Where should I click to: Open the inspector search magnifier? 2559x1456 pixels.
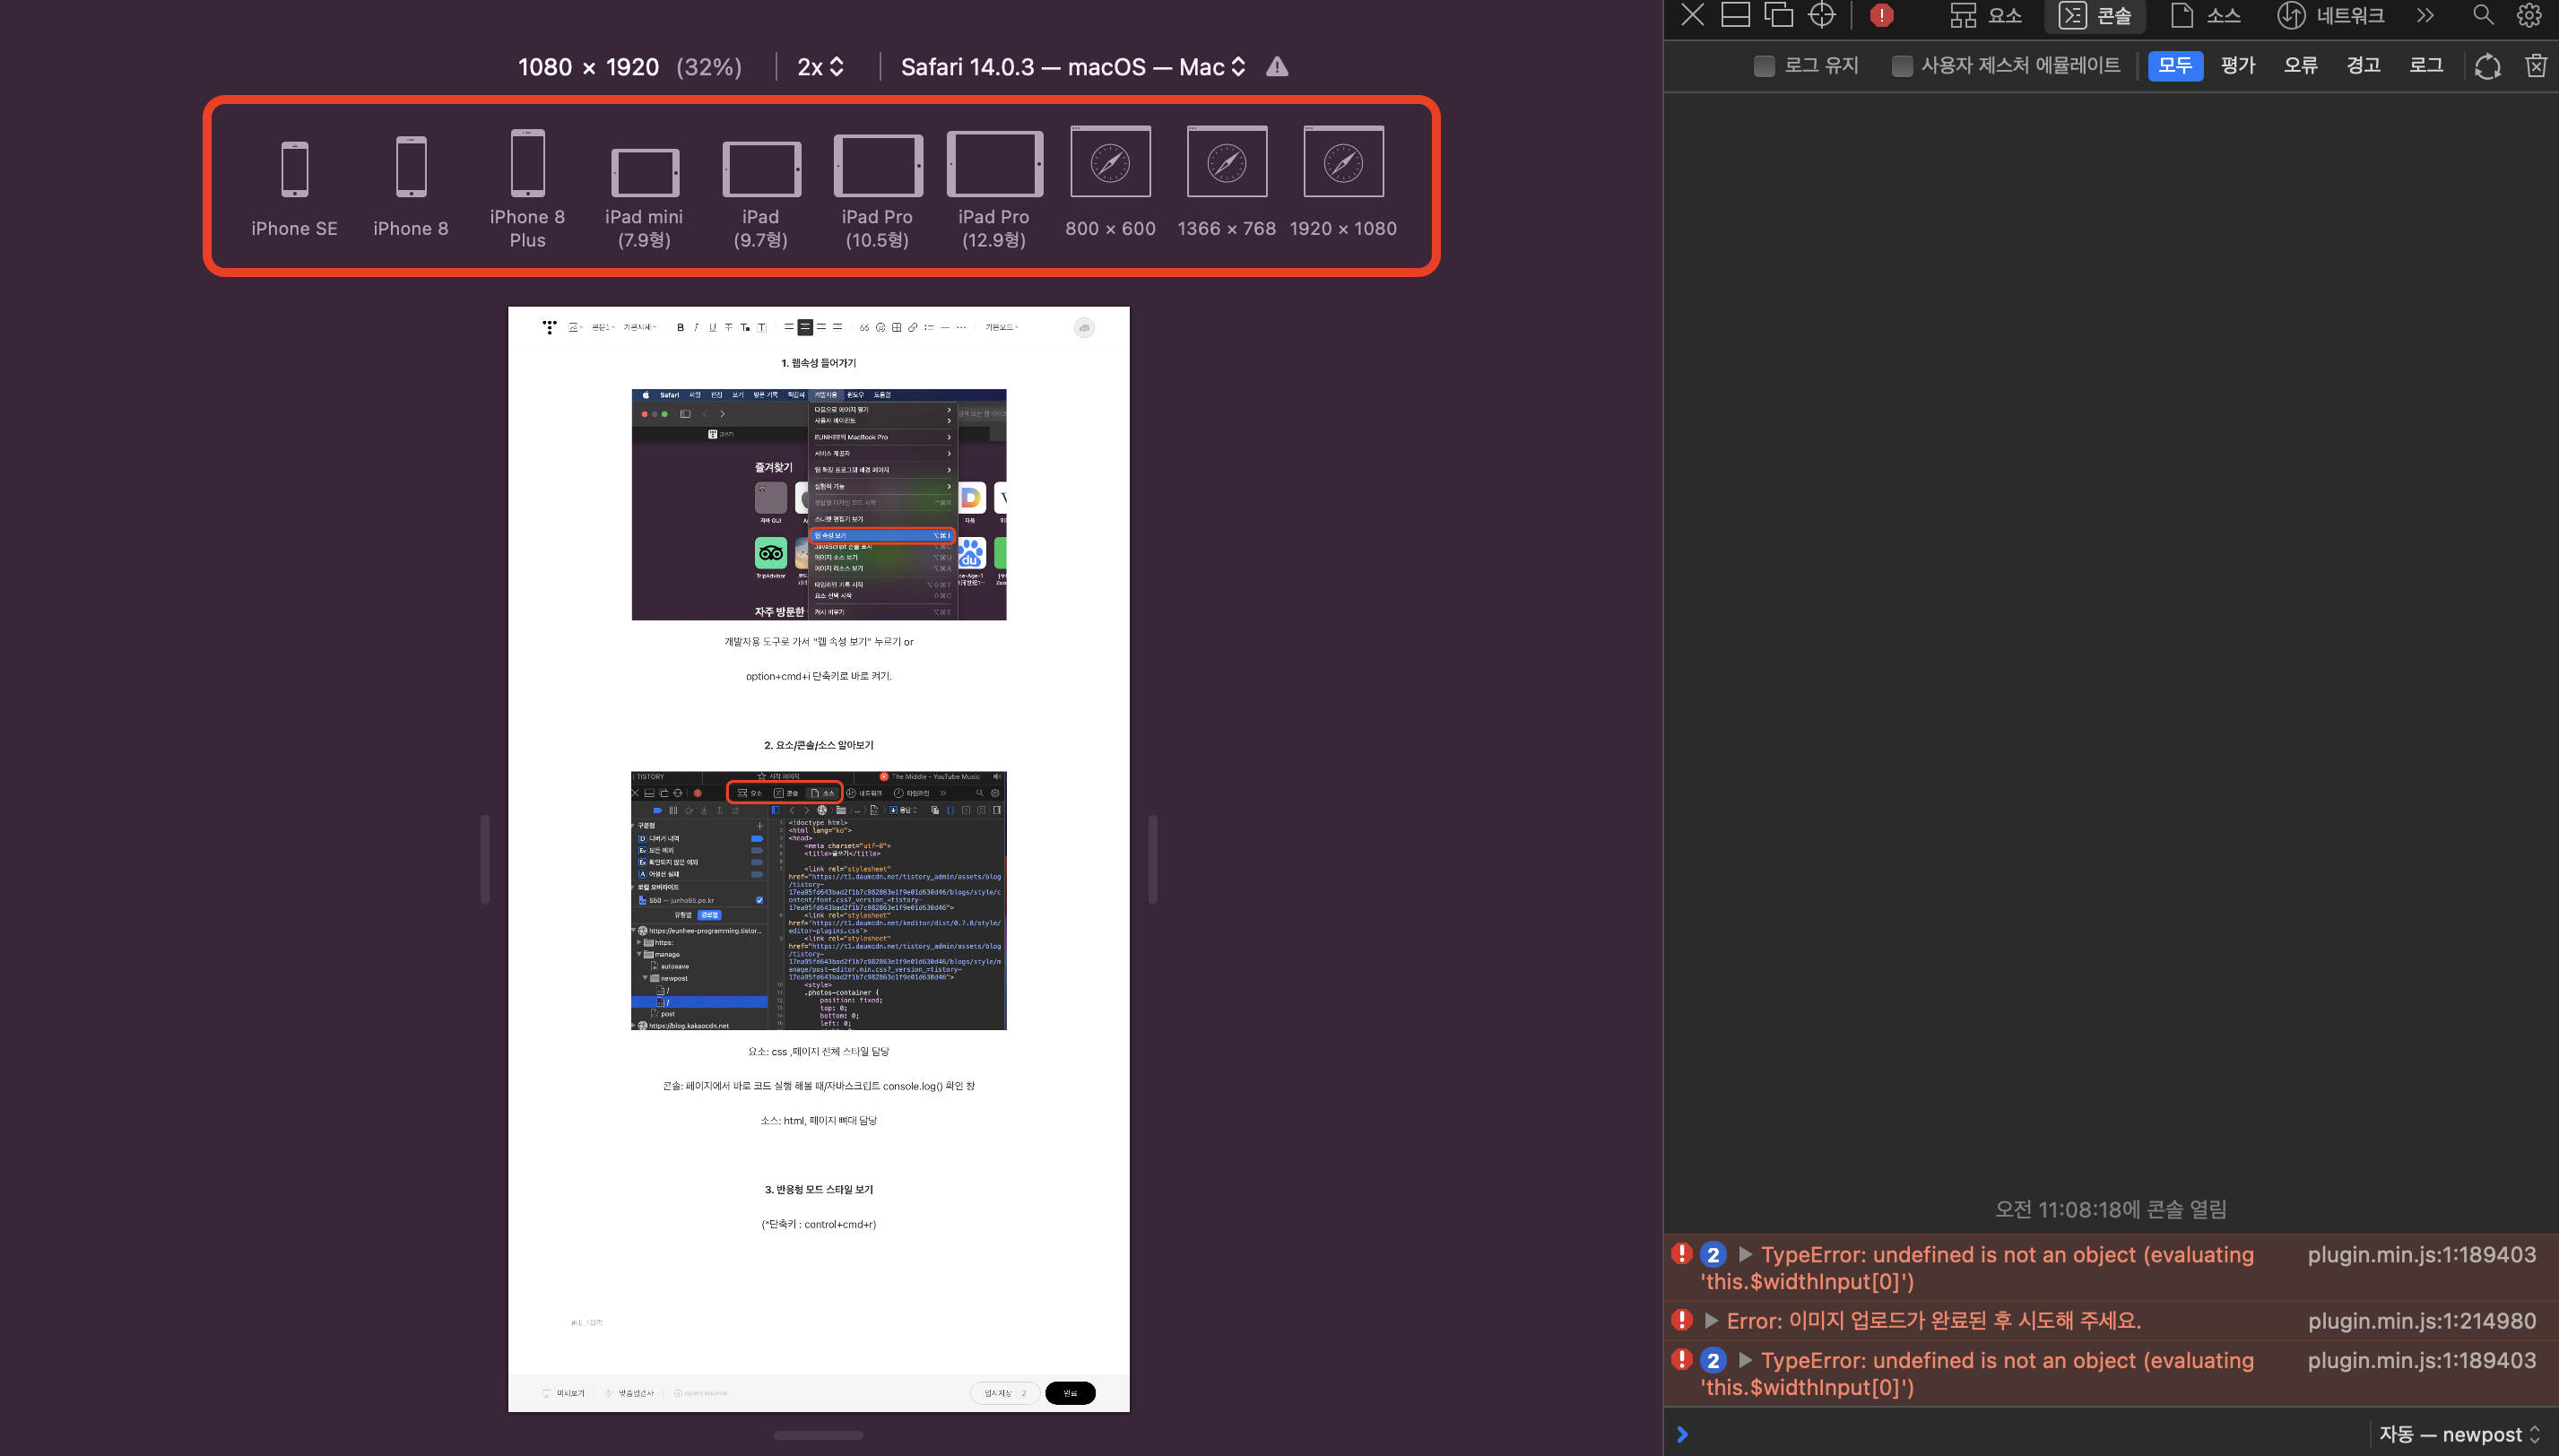pos(2483,15)
